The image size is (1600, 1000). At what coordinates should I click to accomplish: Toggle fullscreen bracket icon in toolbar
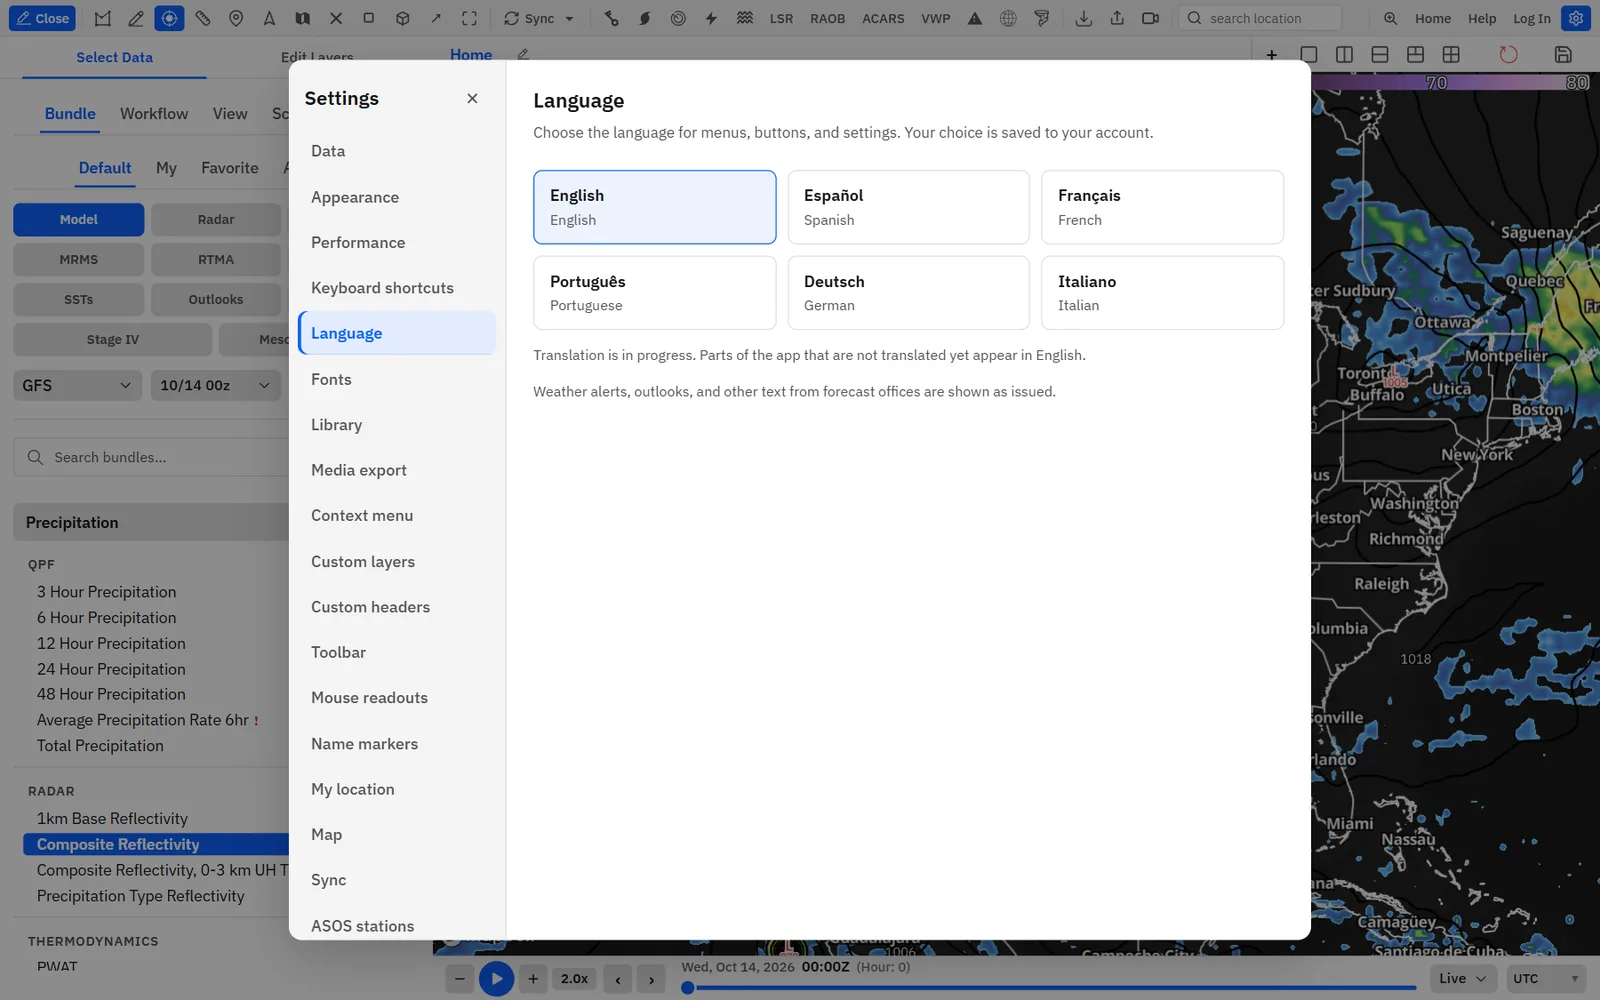469,18
